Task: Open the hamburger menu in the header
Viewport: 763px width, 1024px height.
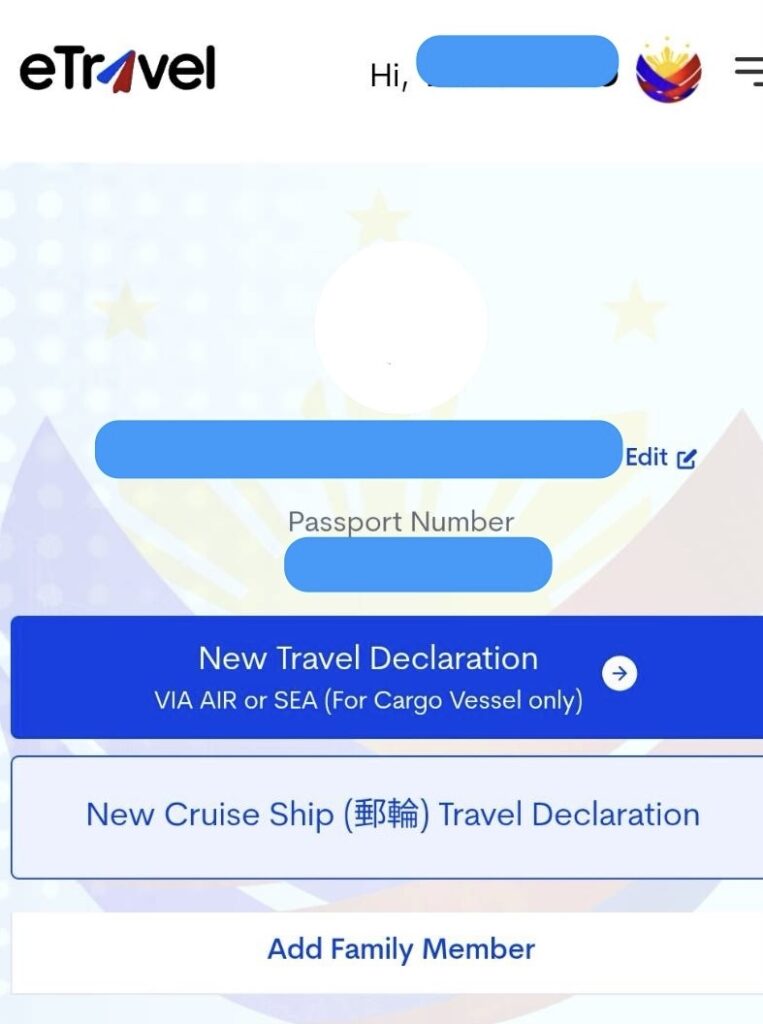Action: 748,71
